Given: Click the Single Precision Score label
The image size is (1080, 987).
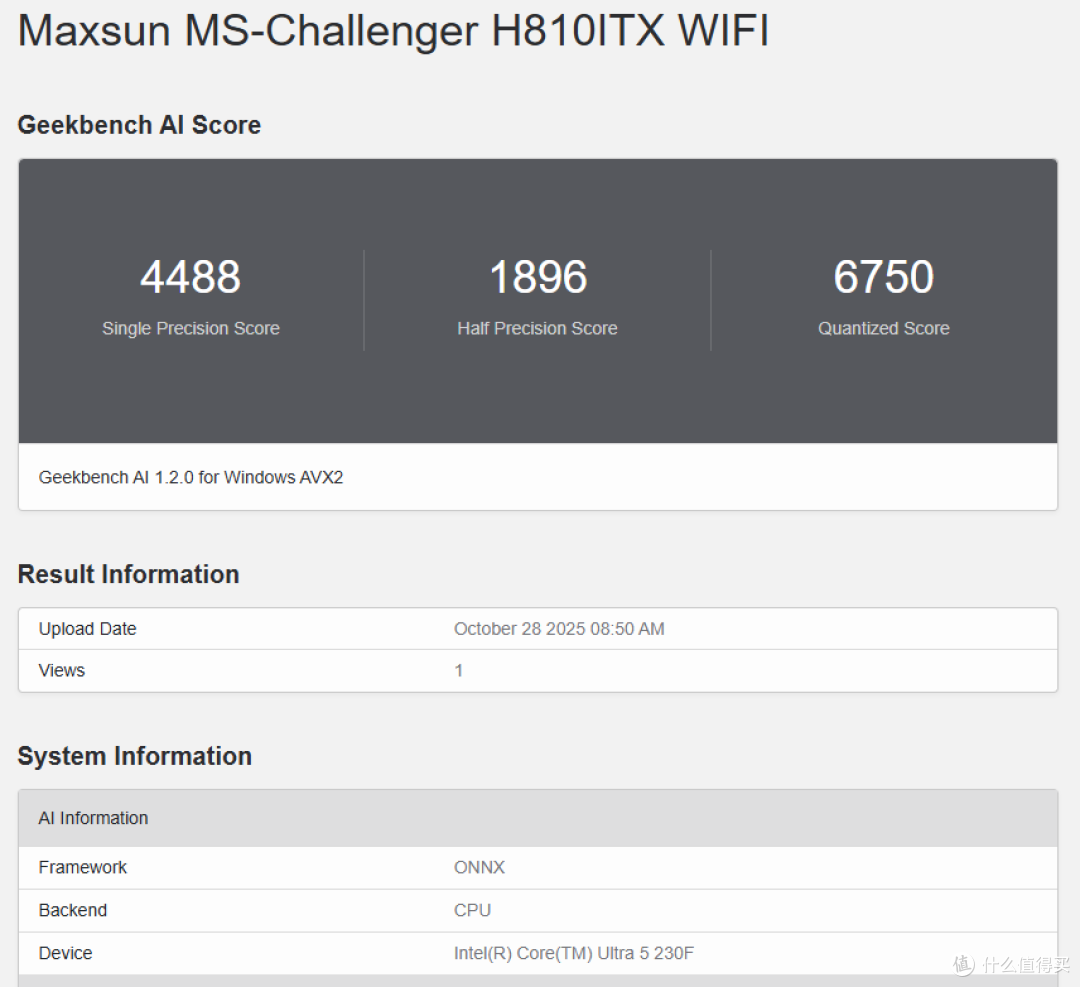Looking at the screenshot, I should point(191,329).
